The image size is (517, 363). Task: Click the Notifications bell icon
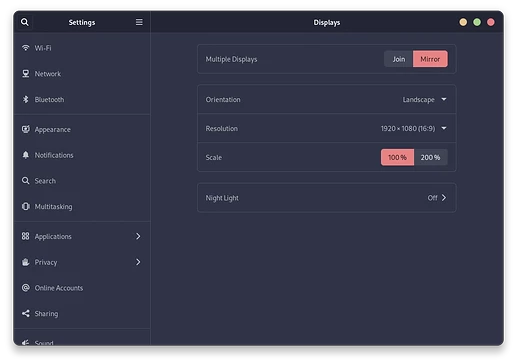pos(25,155)
